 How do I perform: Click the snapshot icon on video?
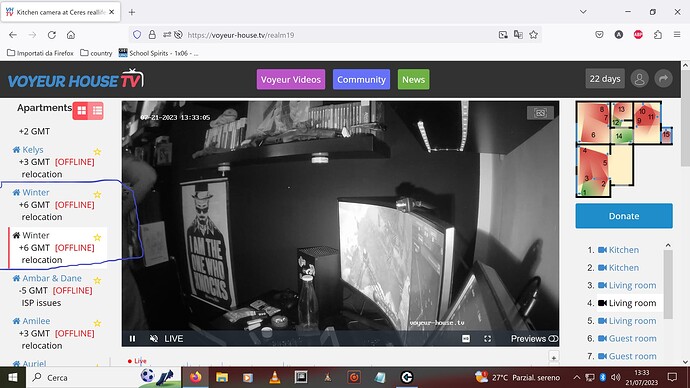click(x=540, y=113)
